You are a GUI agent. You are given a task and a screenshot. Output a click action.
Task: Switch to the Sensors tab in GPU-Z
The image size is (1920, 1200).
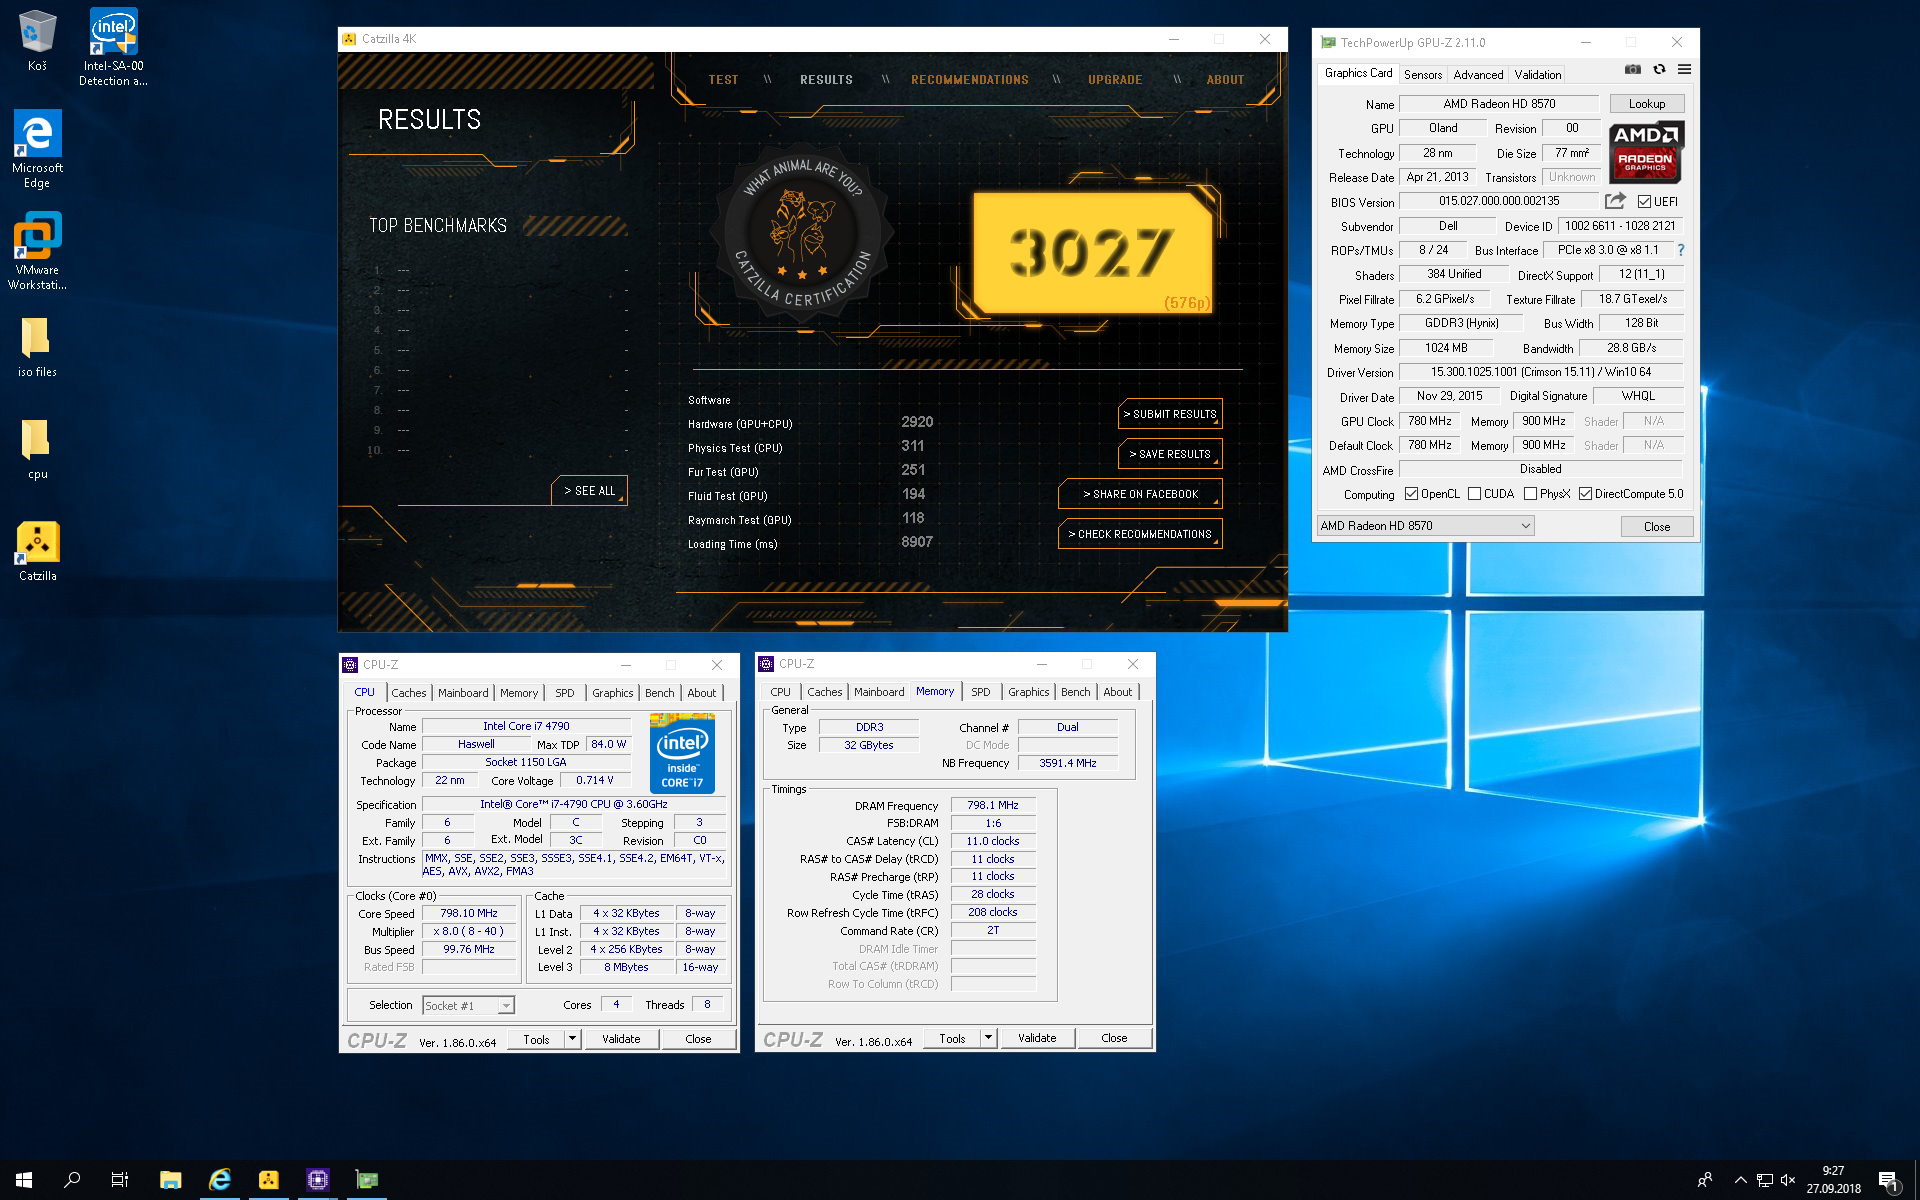coord(1422,75)
